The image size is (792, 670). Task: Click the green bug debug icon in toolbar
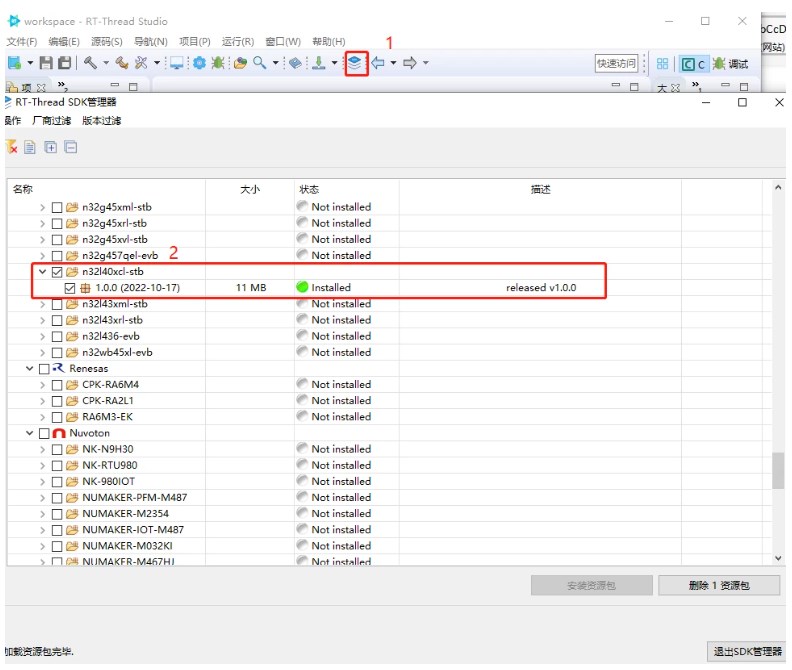[x=218, y=63]
